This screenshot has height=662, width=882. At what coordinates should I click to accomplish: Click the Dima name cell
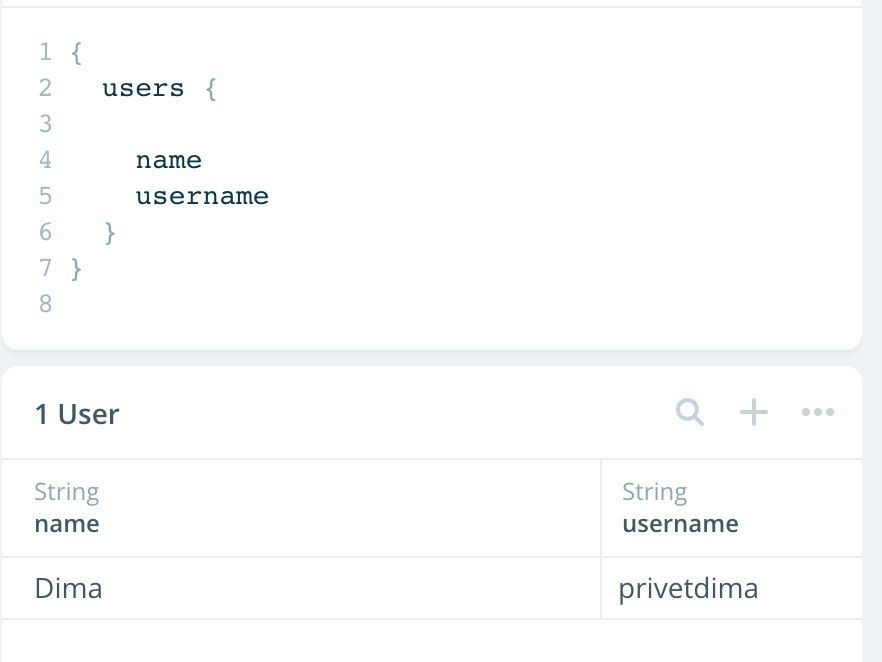coord(301,588)
